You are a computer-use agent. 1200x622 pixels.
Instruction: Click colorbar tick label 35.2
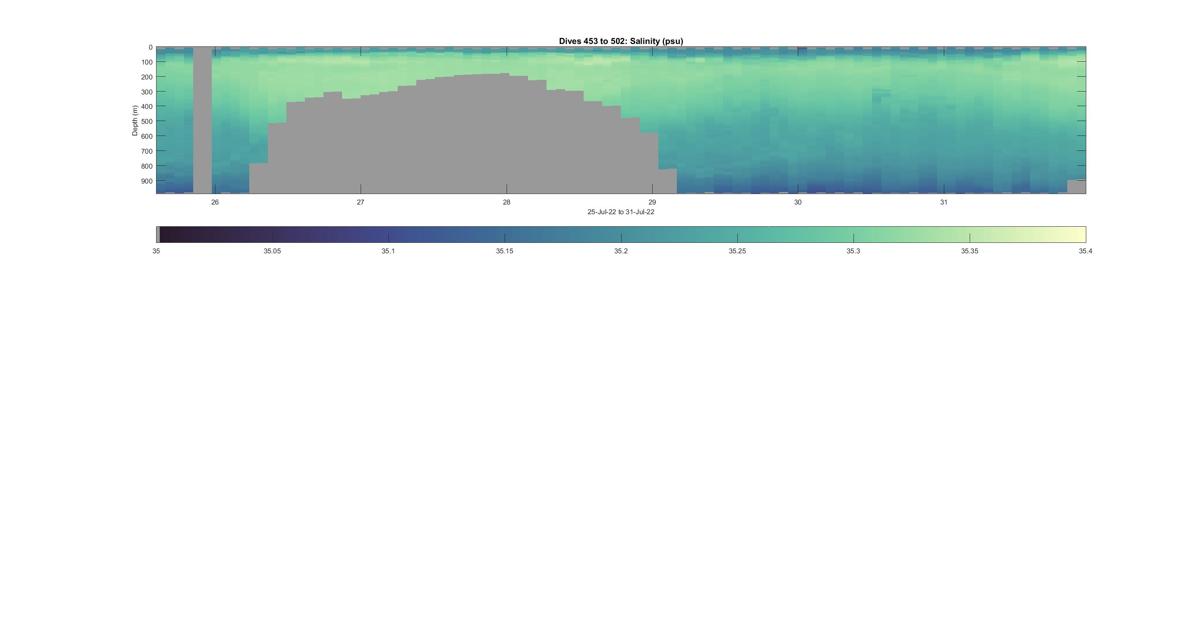[x=621, y=251]
